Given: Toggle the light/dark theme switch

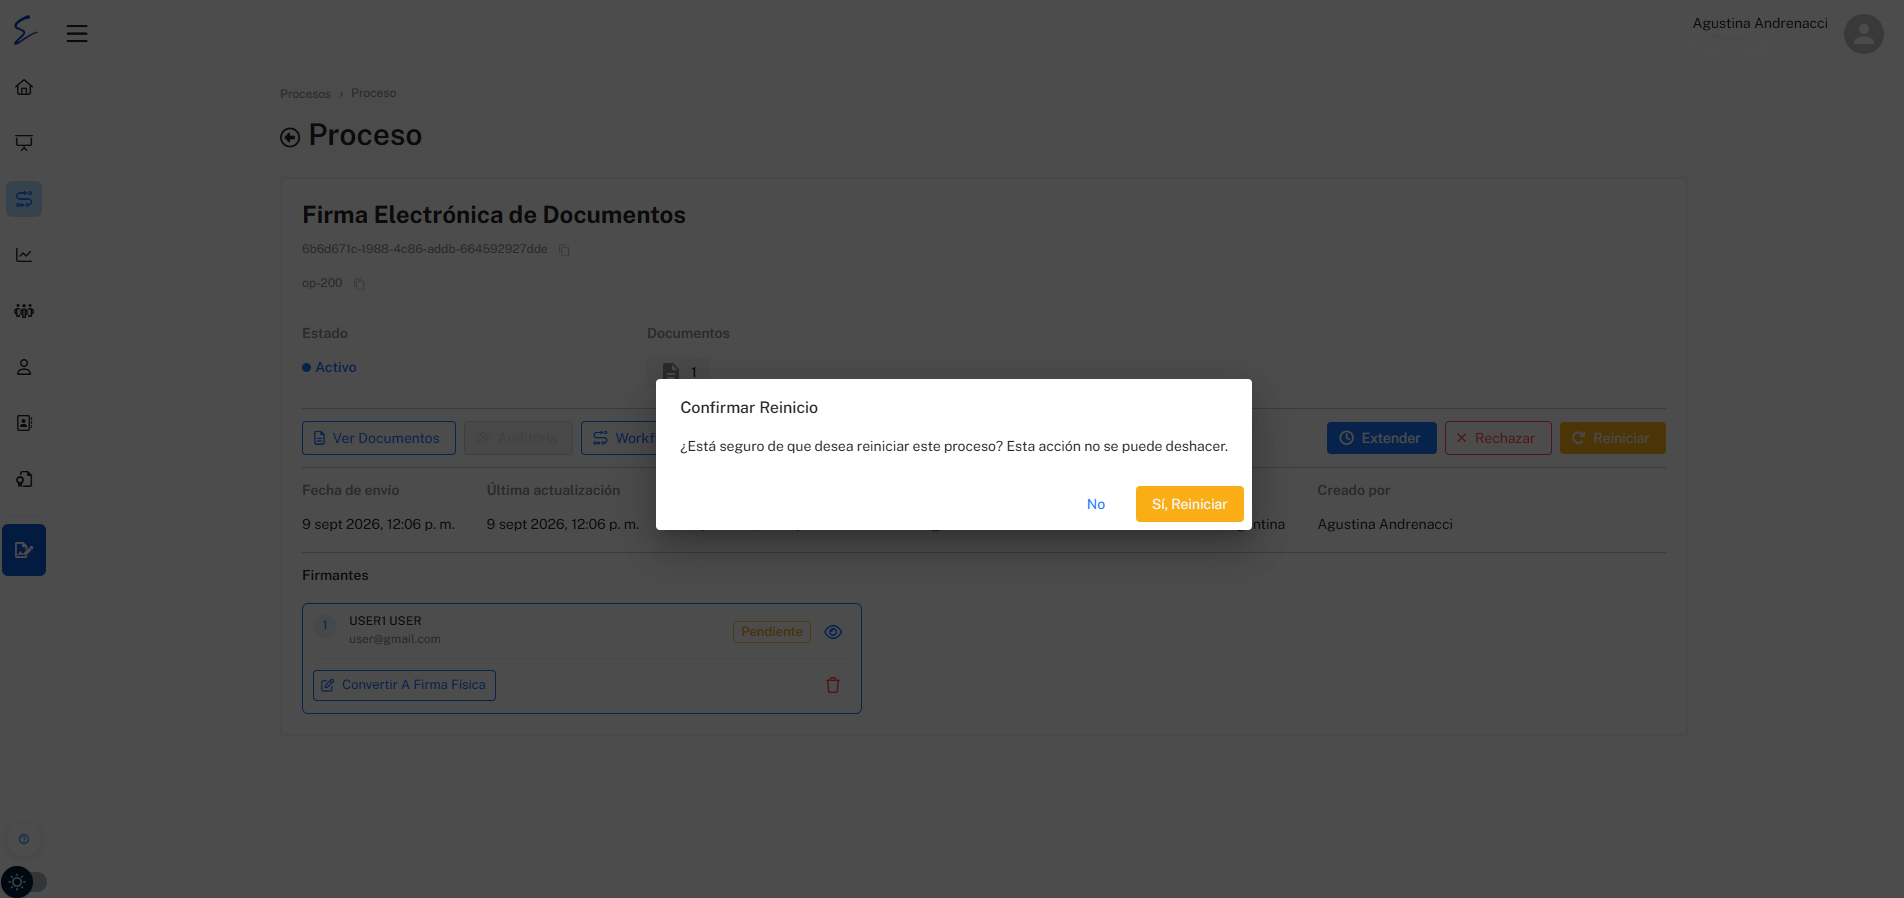Looking at the screenshot, I should coord(23,882).
